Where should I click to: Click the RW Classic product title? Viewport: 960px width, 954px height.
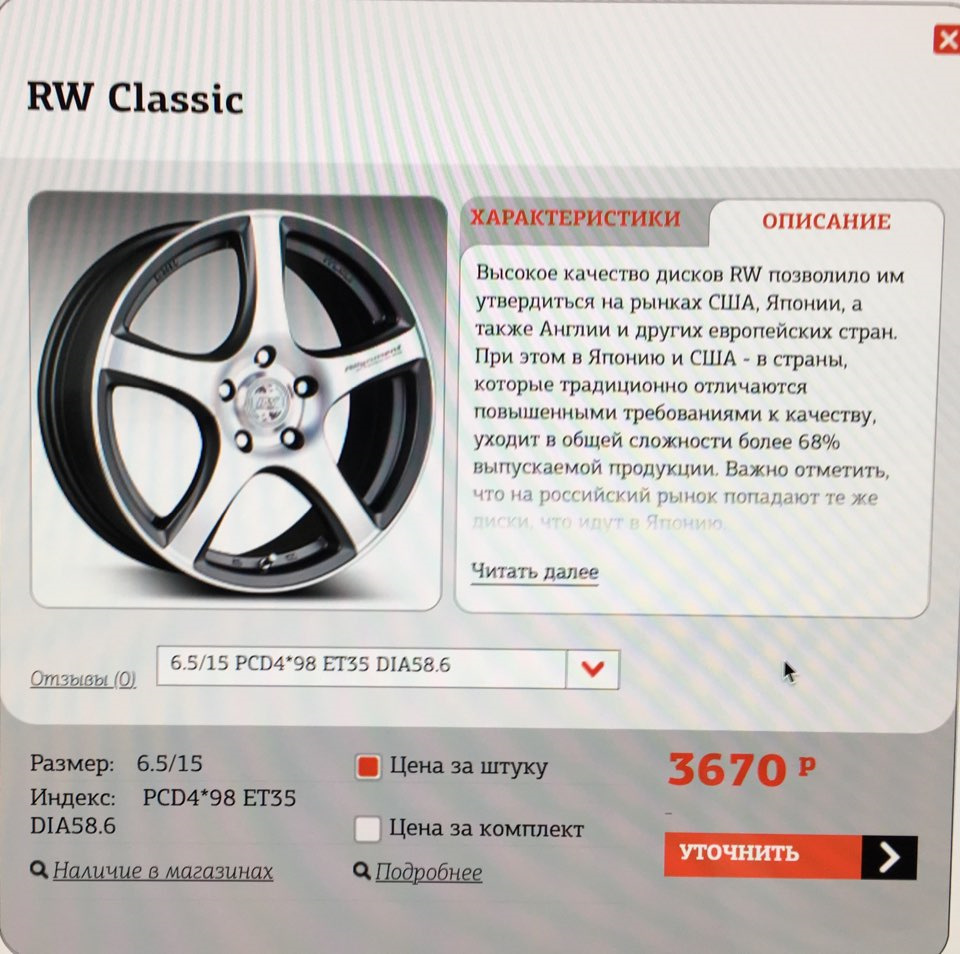(135, 97)
